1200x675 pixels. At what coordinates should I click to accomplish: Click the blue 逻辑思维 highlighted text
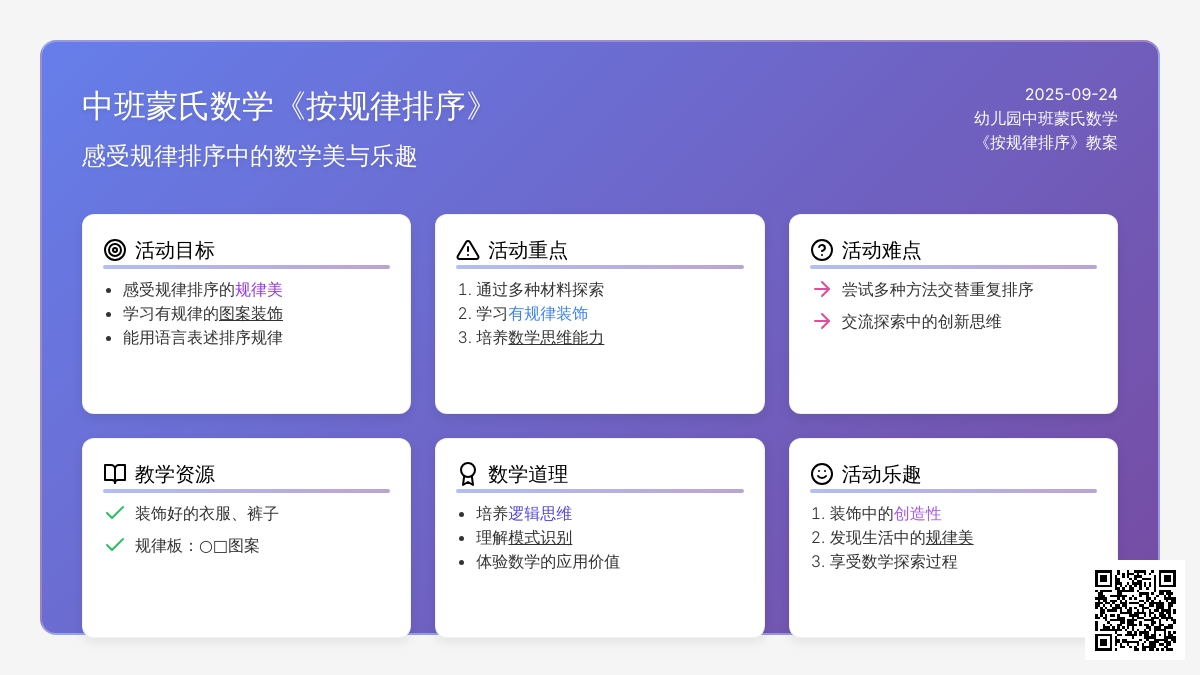(540, 514)
